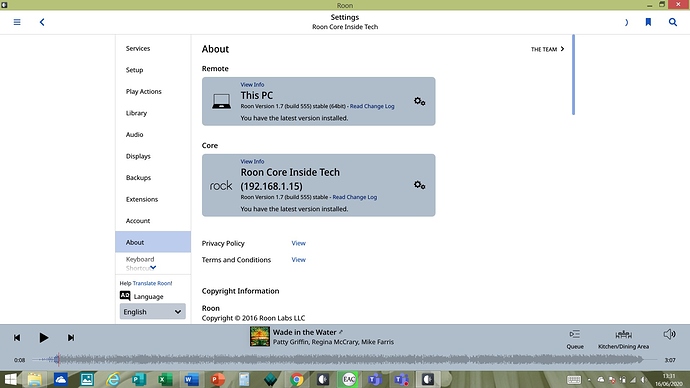Image resolution: width=690 pixels, height=388 pixels.
Task: Skip to the next track
Action: click(x=71, y=337)
